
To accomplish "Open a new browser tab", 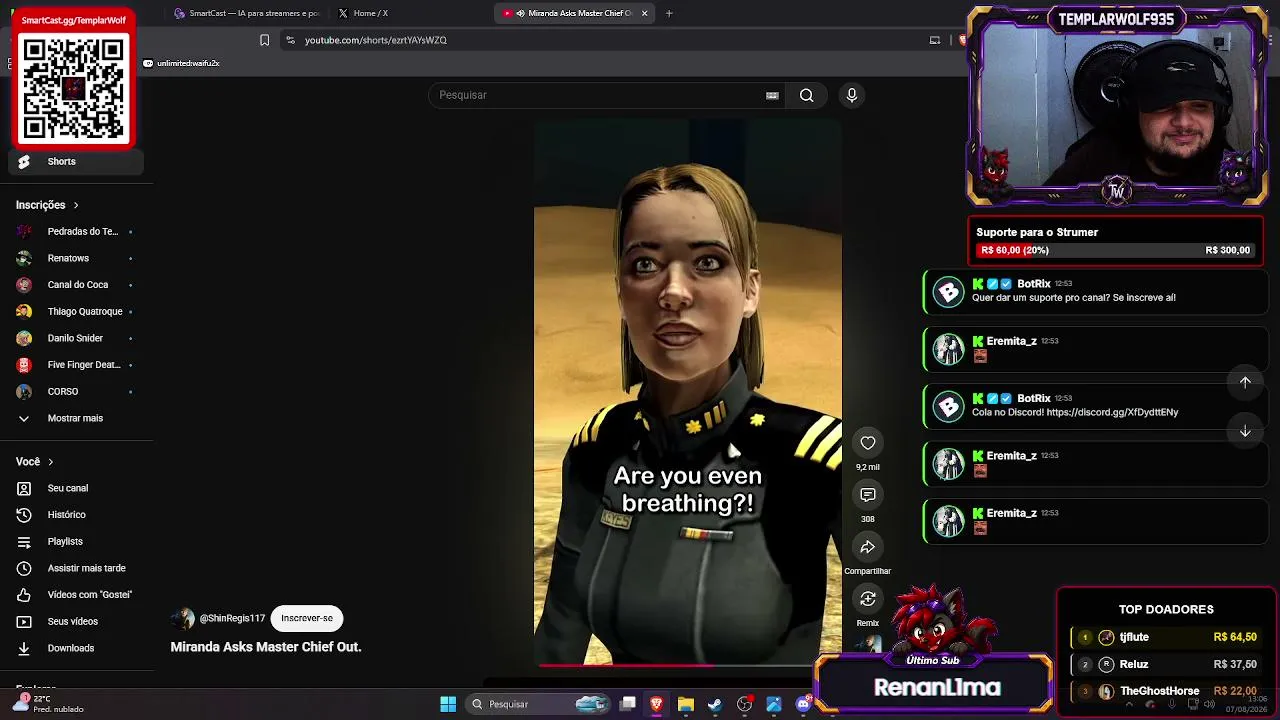I will 669,13.
